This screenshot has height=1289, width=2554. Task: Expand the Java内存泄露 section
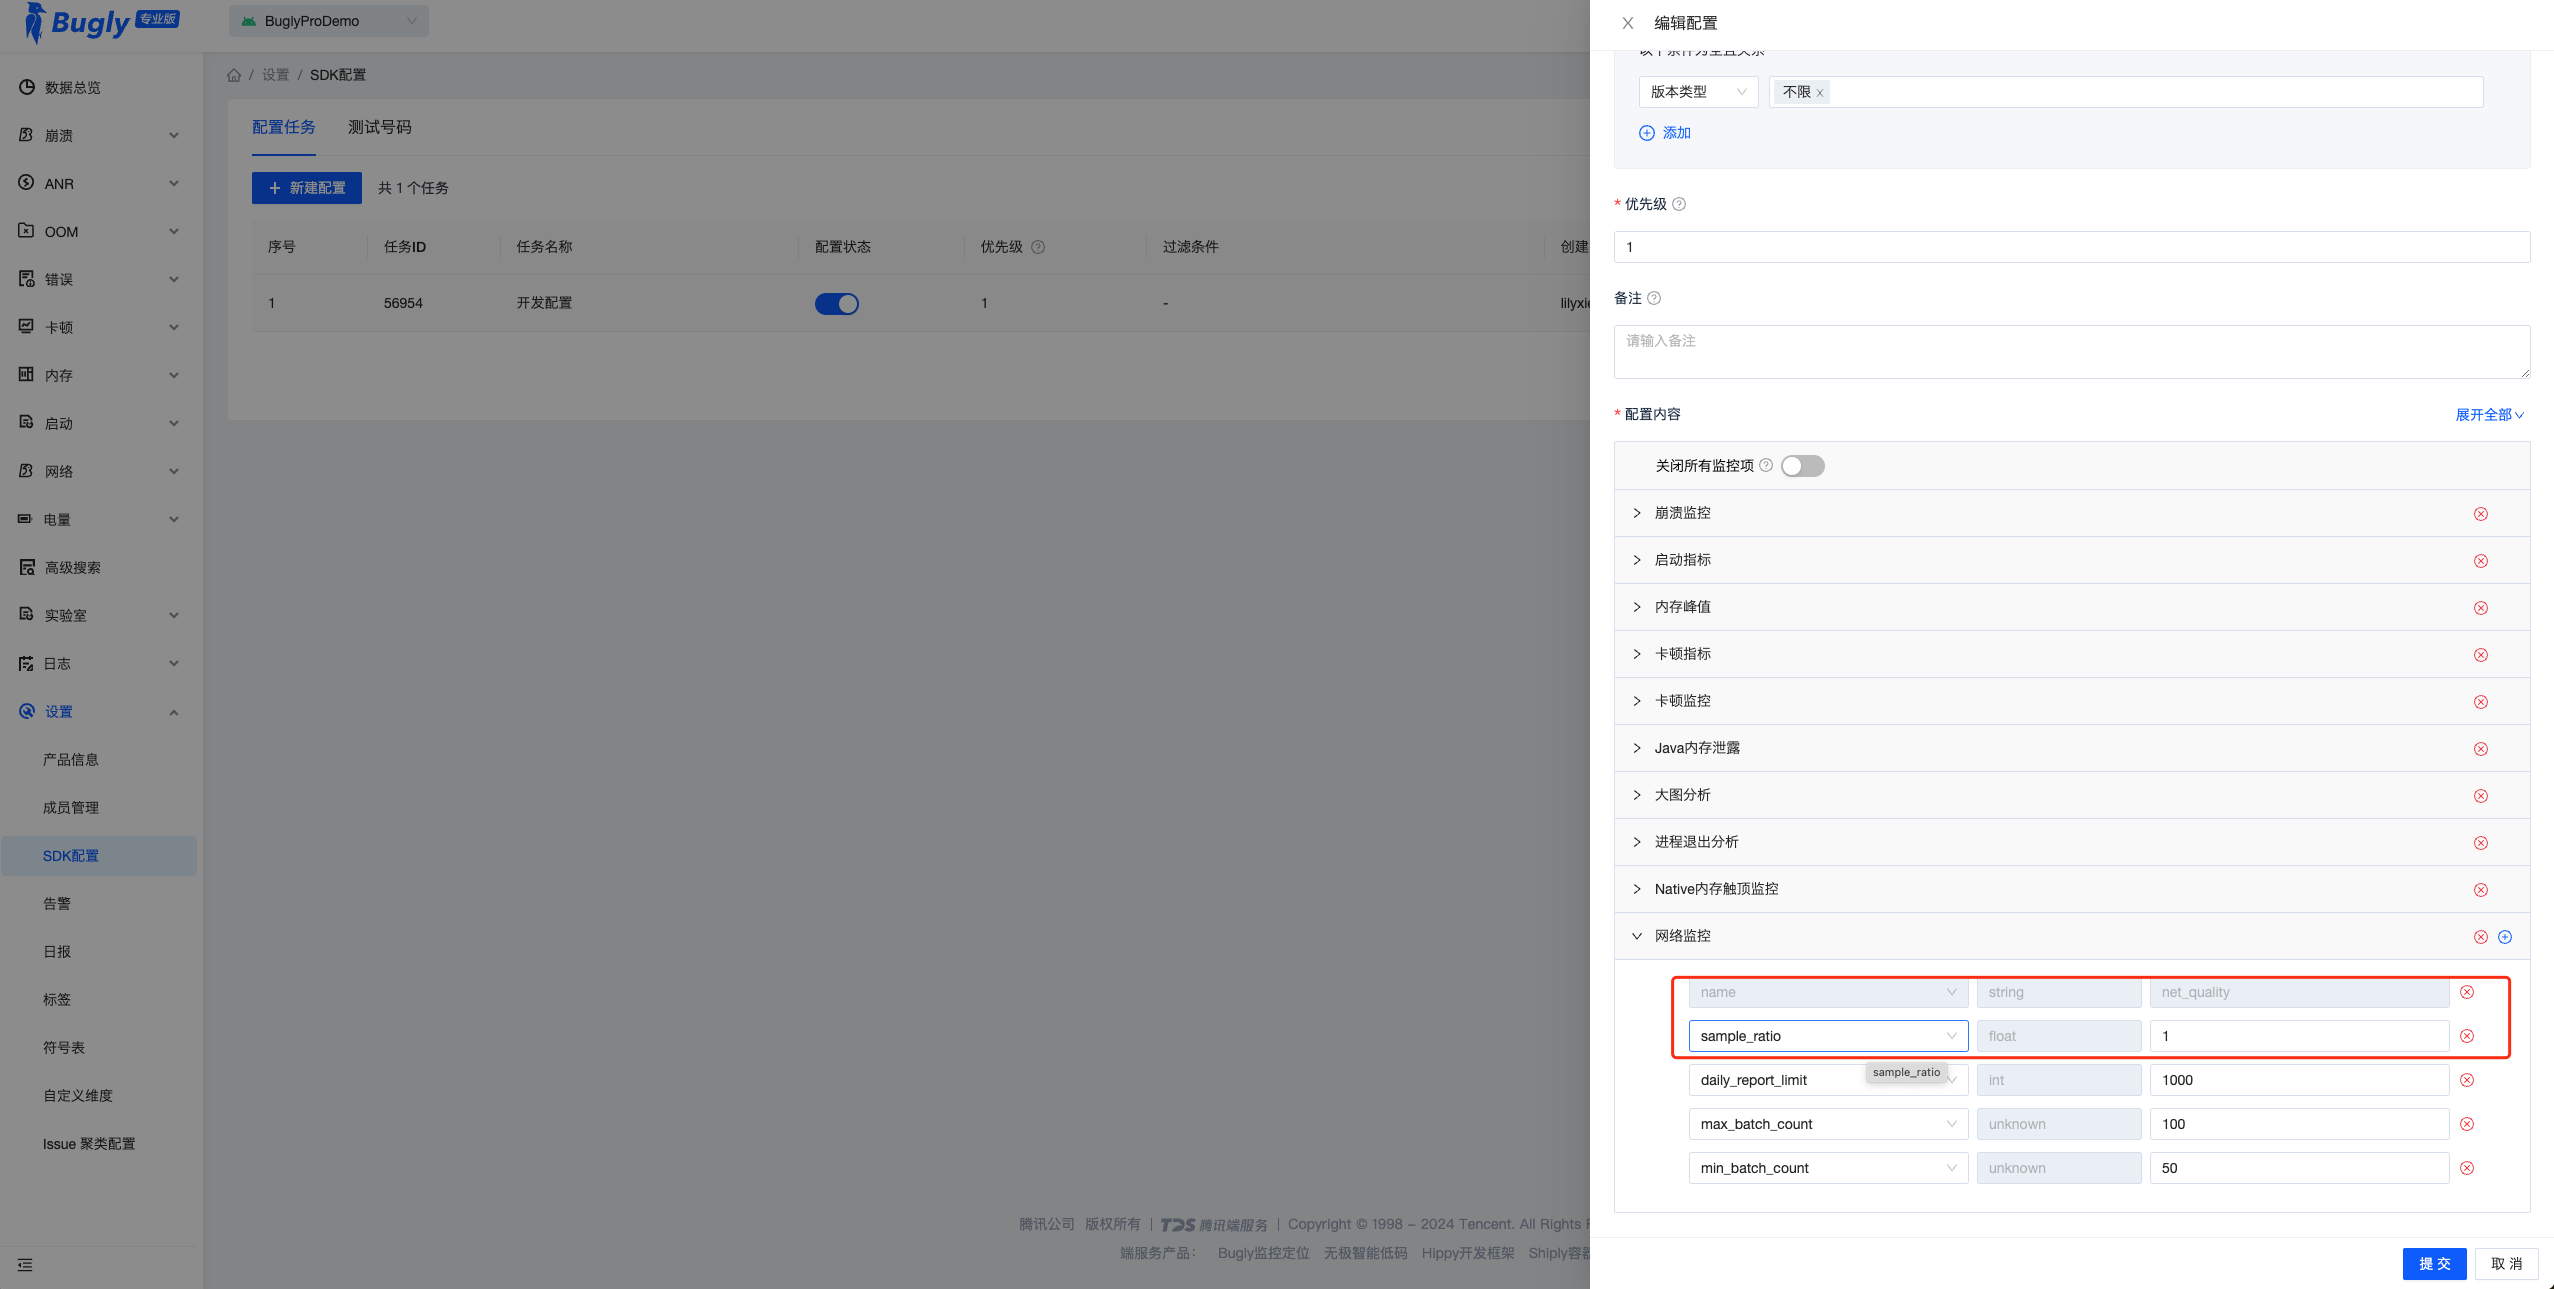1637,748
